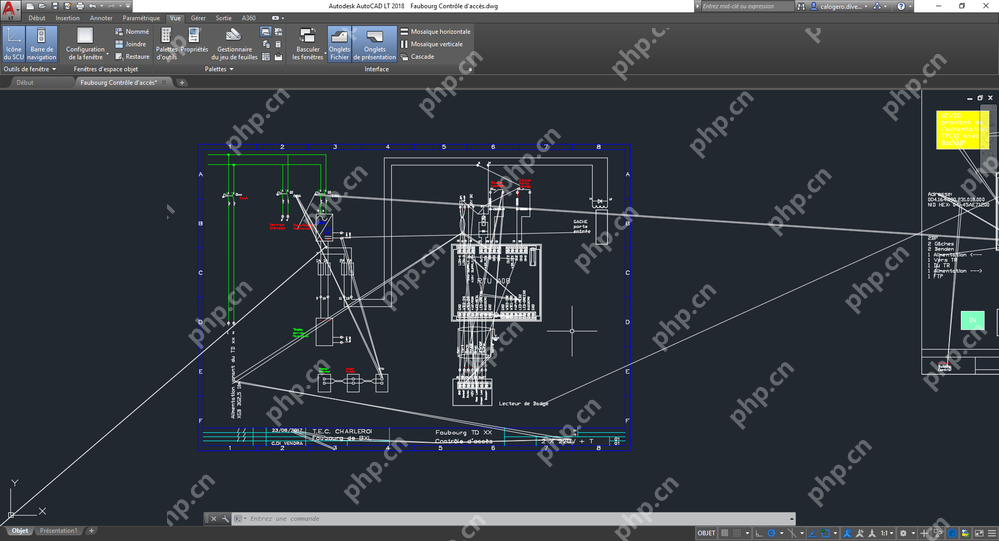The height and width of the screenshot is (541, 999).
Task: Click the status bar customization hamburger icon
Action: click(x=991, y=533)
